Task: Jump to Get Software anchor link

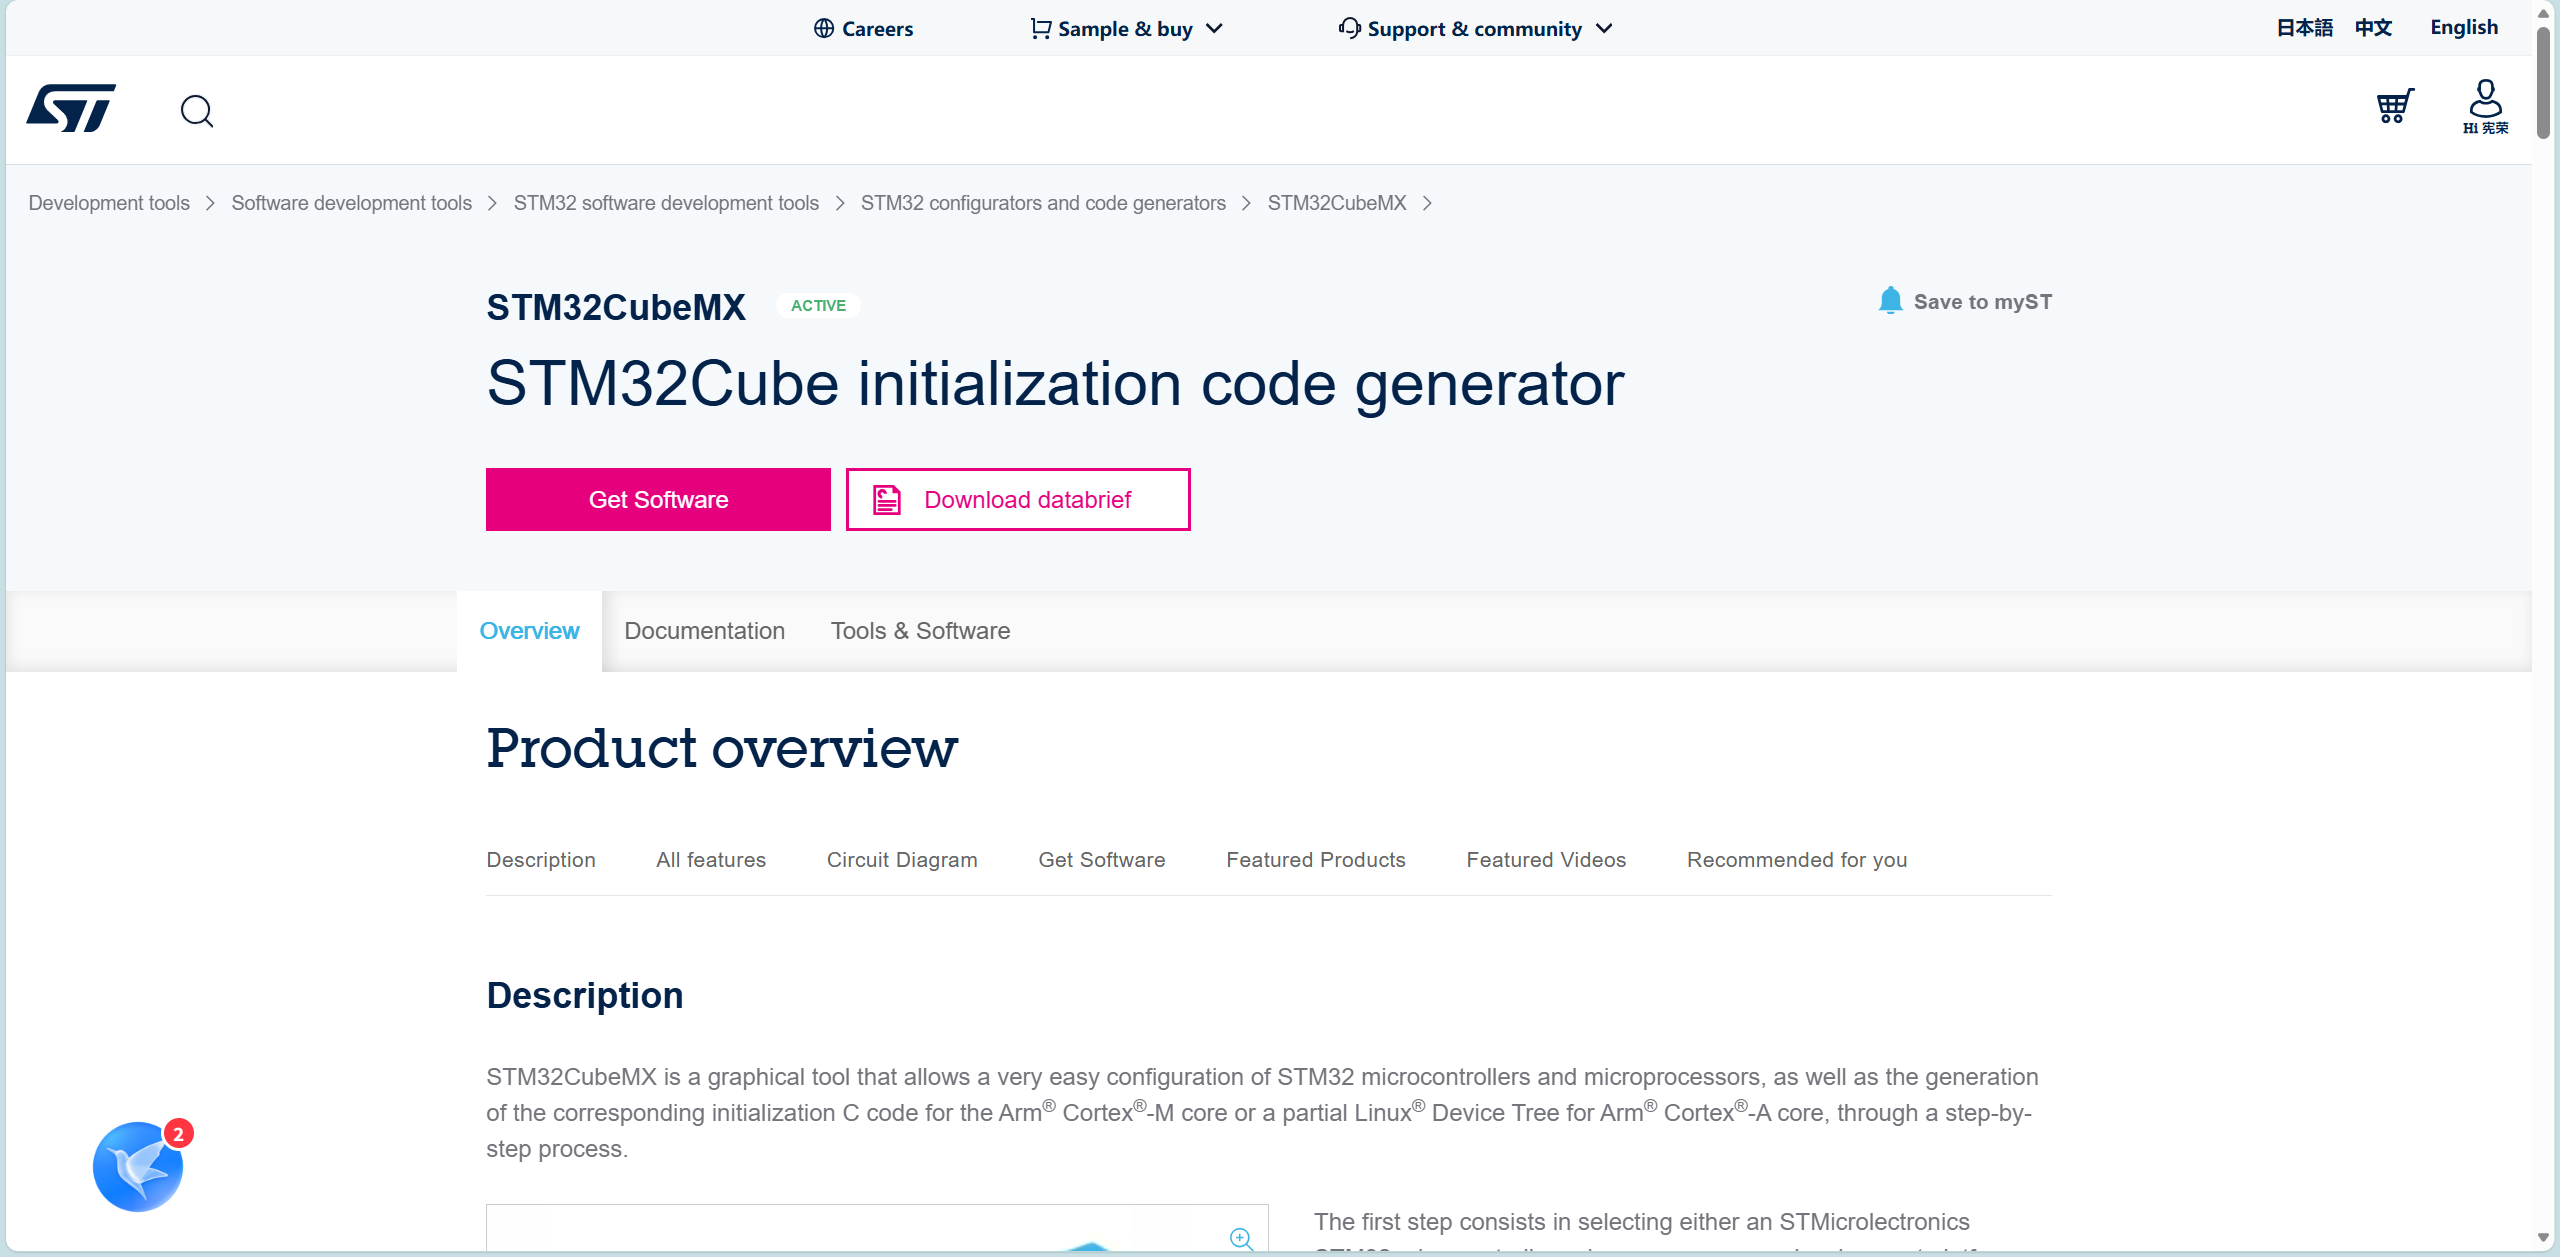Action: coord(1102,860)
